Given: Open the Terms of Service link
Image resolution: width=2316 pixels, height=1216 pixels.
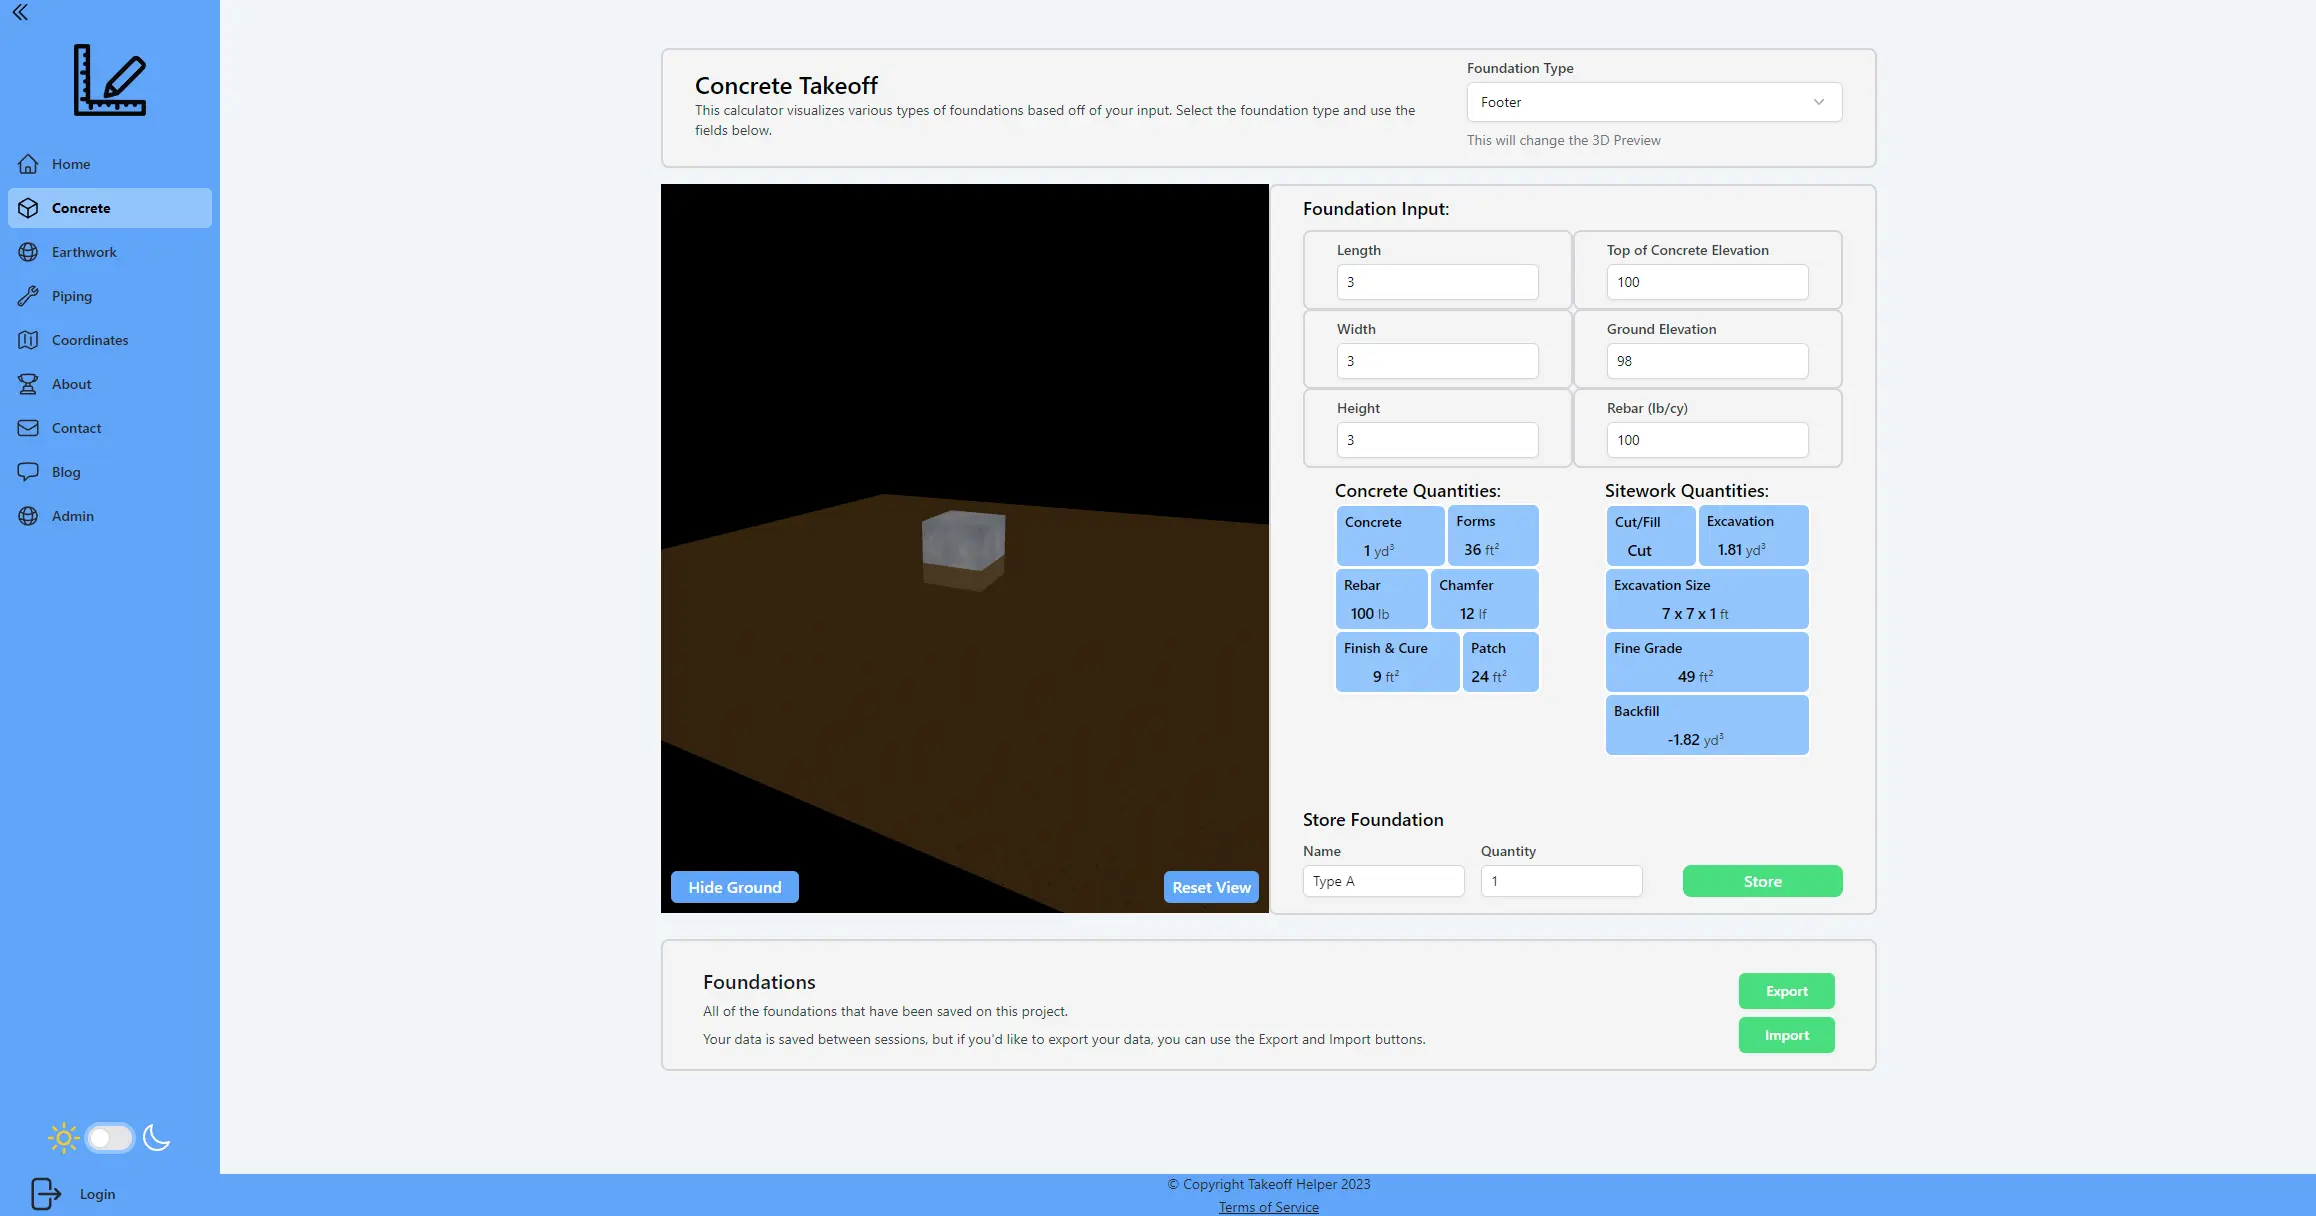Looking at the screenshot, I should 1268,1207.
